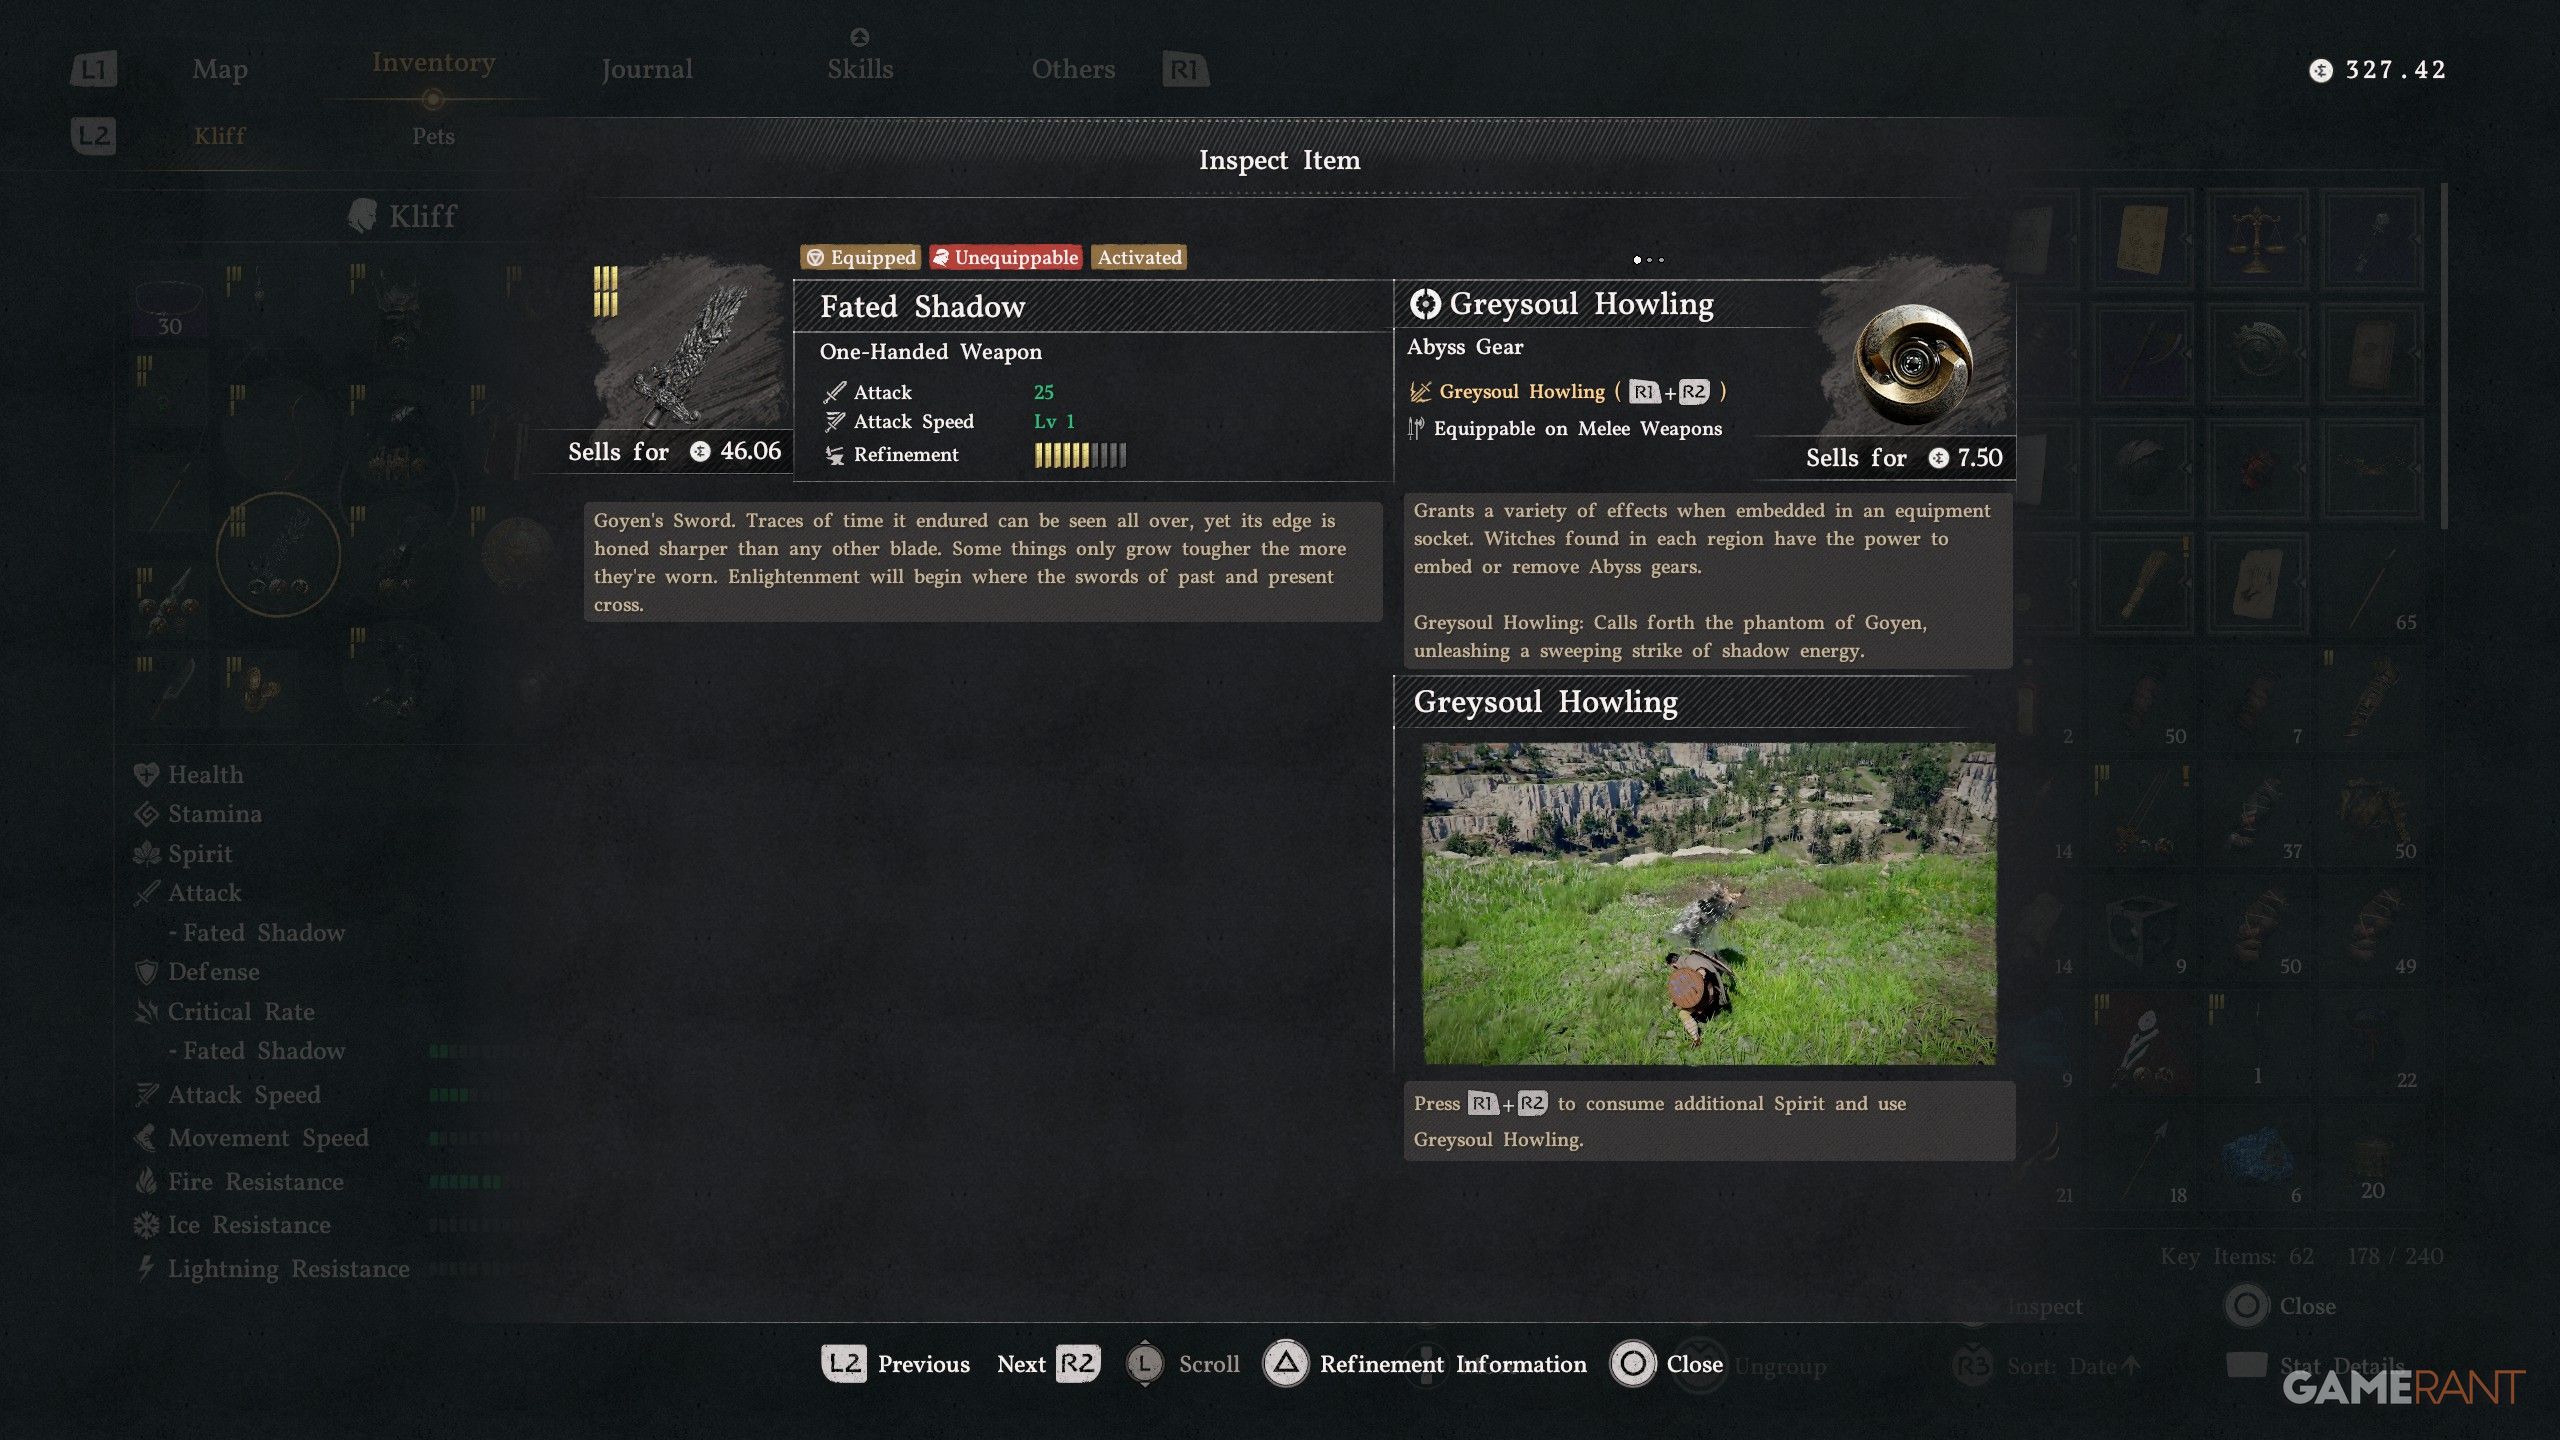2560x1440 pixels.
Task: Select the Greysoul Howling gear orb icon
Action: (x=1912, y=364)
